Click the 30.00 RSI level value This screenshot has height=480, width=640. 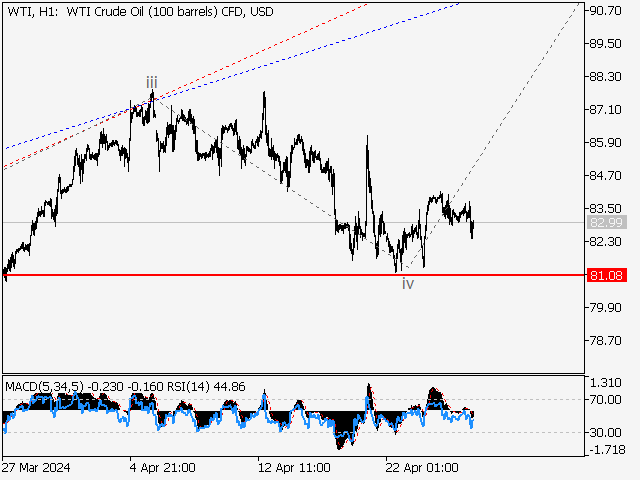(605, 432)
